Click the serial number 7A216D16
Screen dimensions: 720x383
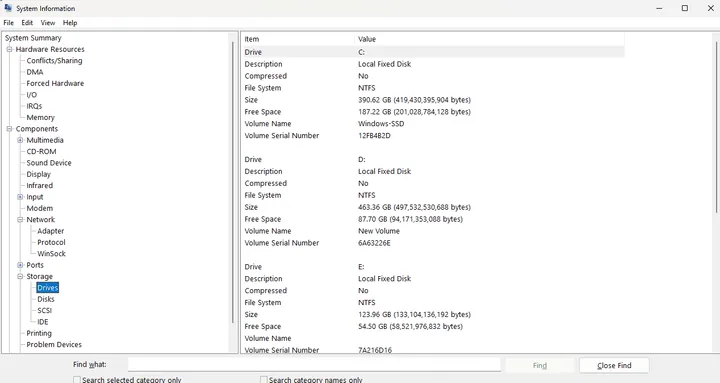click(x=375, y=350)
